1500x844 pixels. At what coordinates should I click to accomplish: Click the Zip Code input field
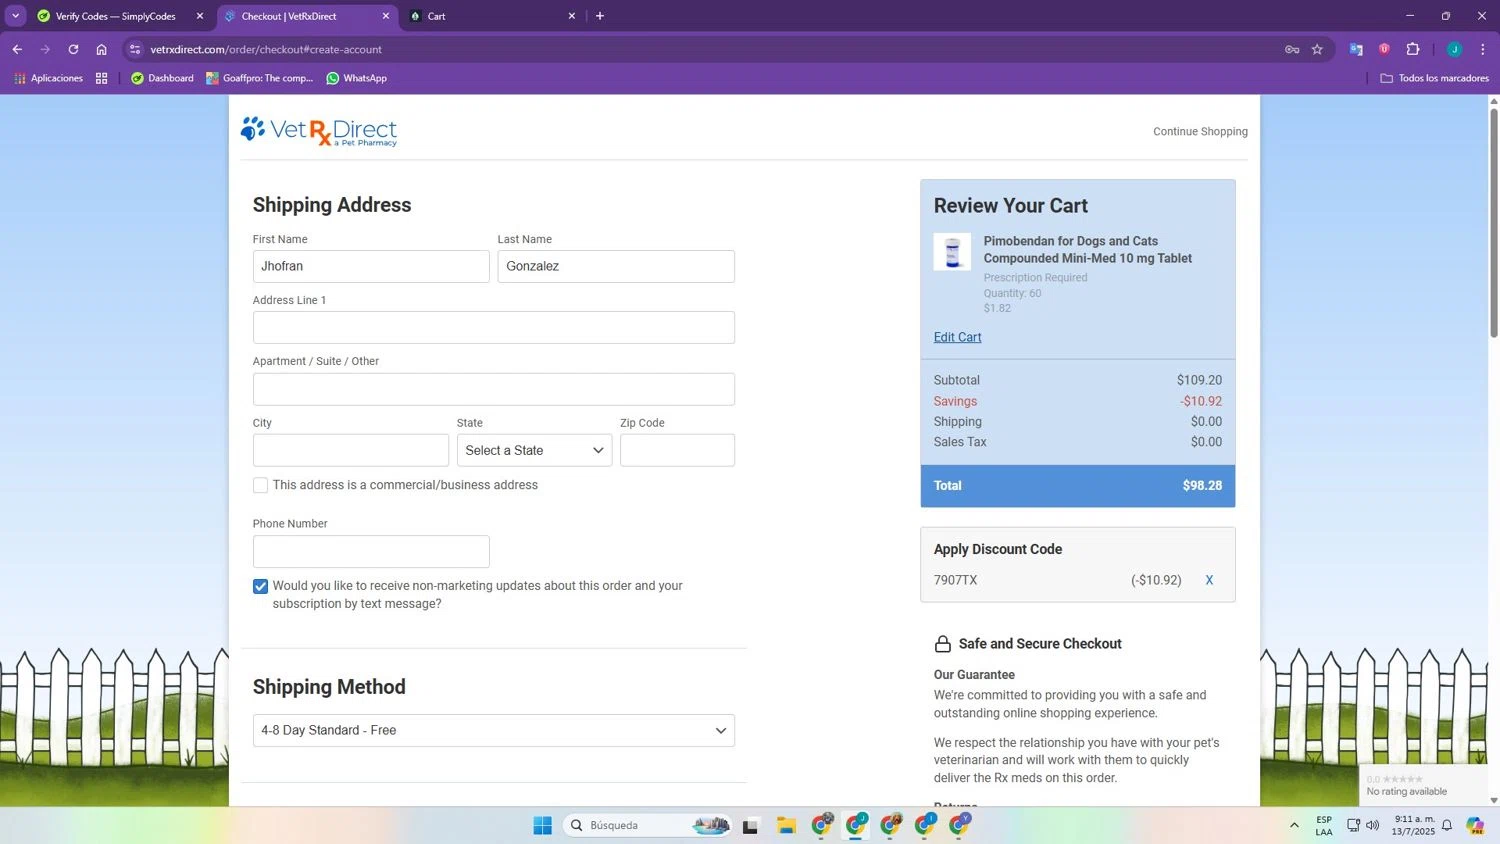click(677, 450)
